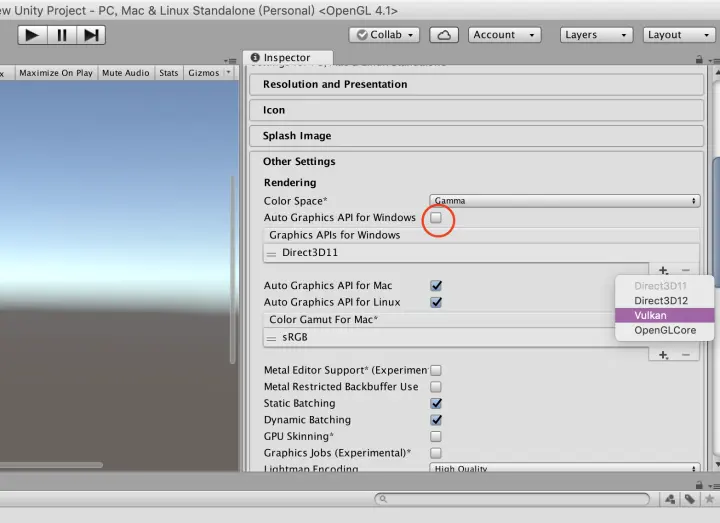
Task: Add a color gamut with plus
Action: [x=663, y=354]
